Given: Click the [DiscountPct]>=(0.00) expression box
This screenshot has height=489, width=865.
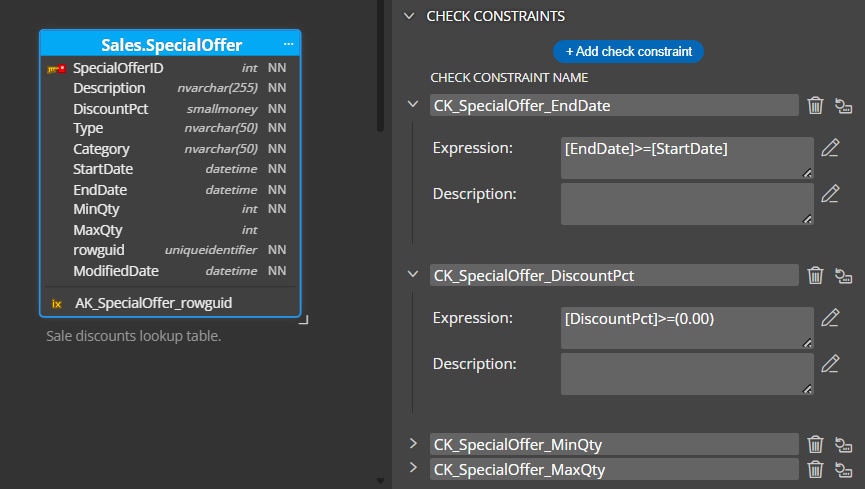Looking at the screenshot, I should (687, 328).
